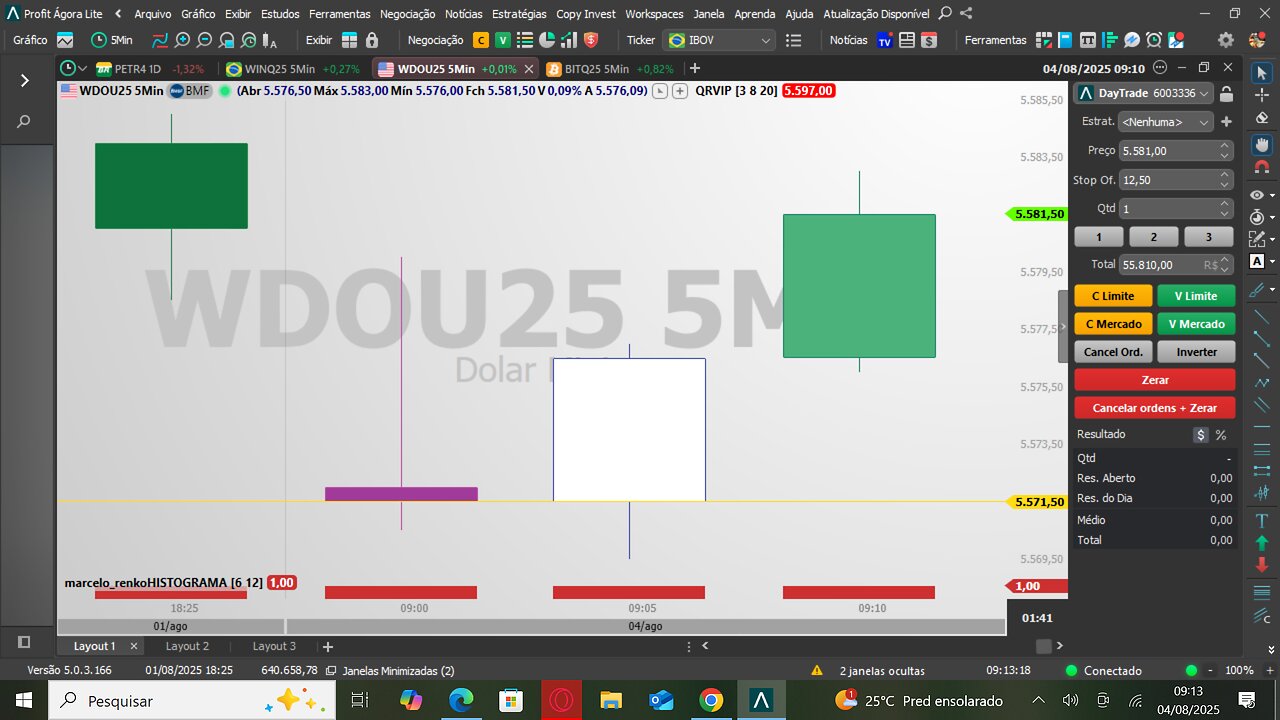The image size is (1280, 720).
Task: Click the zoom in magnifier icon
Action: tap(182, 40)
